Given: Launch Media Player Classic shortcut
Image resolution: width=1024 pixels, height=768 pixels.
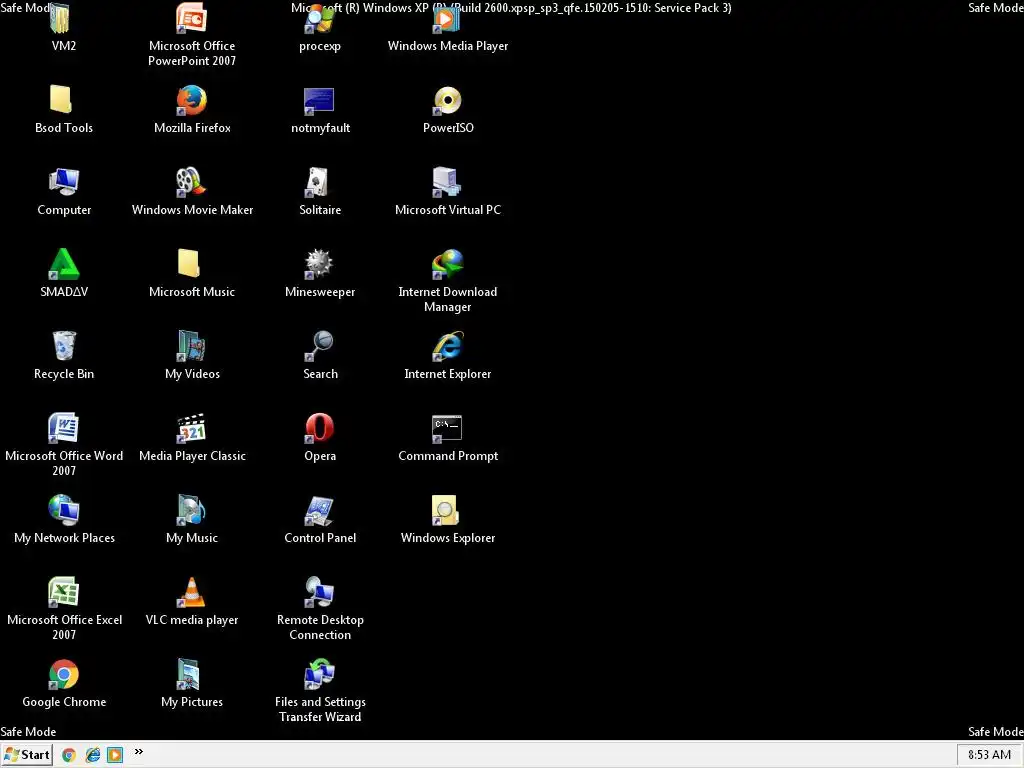Looking at the screenshot, I should [x=191, y=428].
